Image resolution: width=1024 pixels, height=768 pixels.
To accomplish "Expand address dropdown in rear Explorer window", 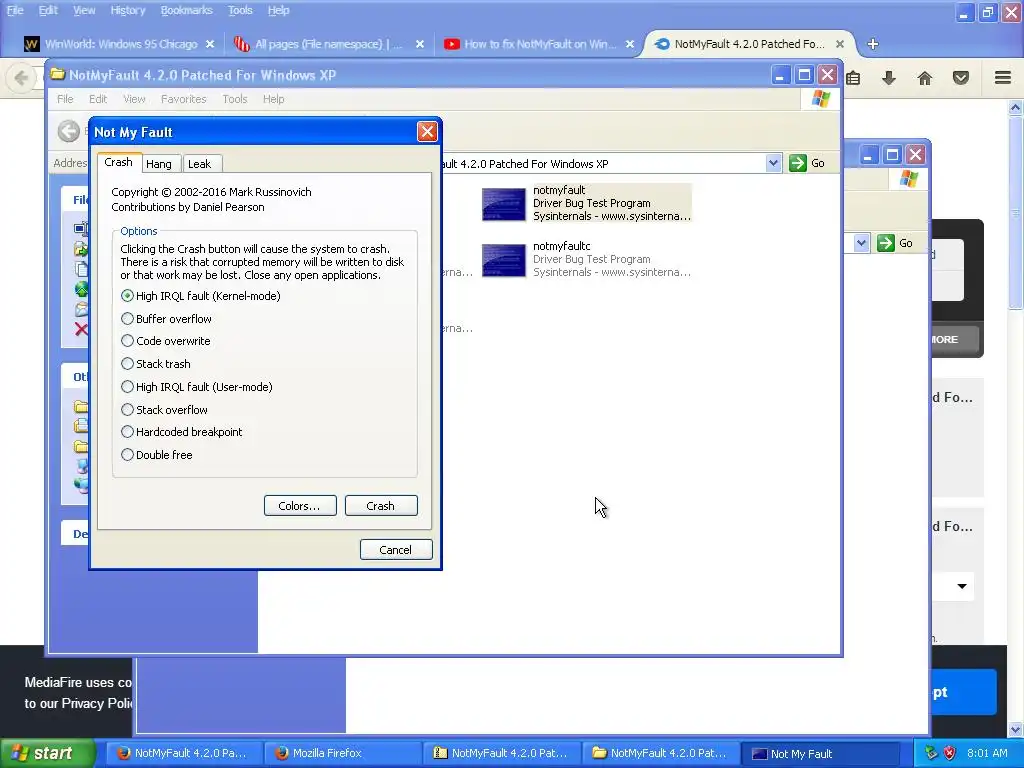I will coord(861,243).
